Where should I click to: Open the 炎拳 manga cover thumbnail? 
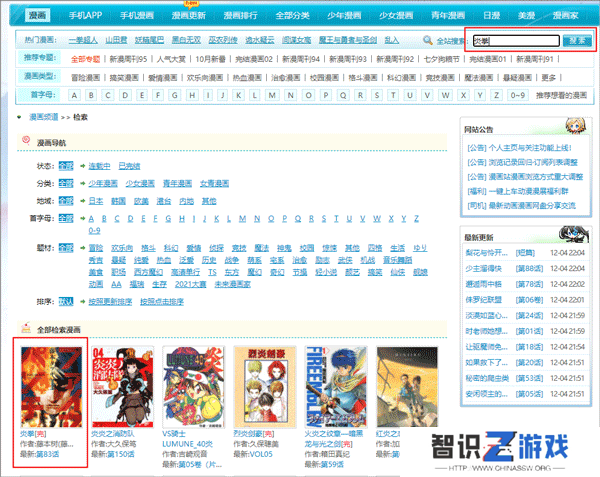click(51, 387)
